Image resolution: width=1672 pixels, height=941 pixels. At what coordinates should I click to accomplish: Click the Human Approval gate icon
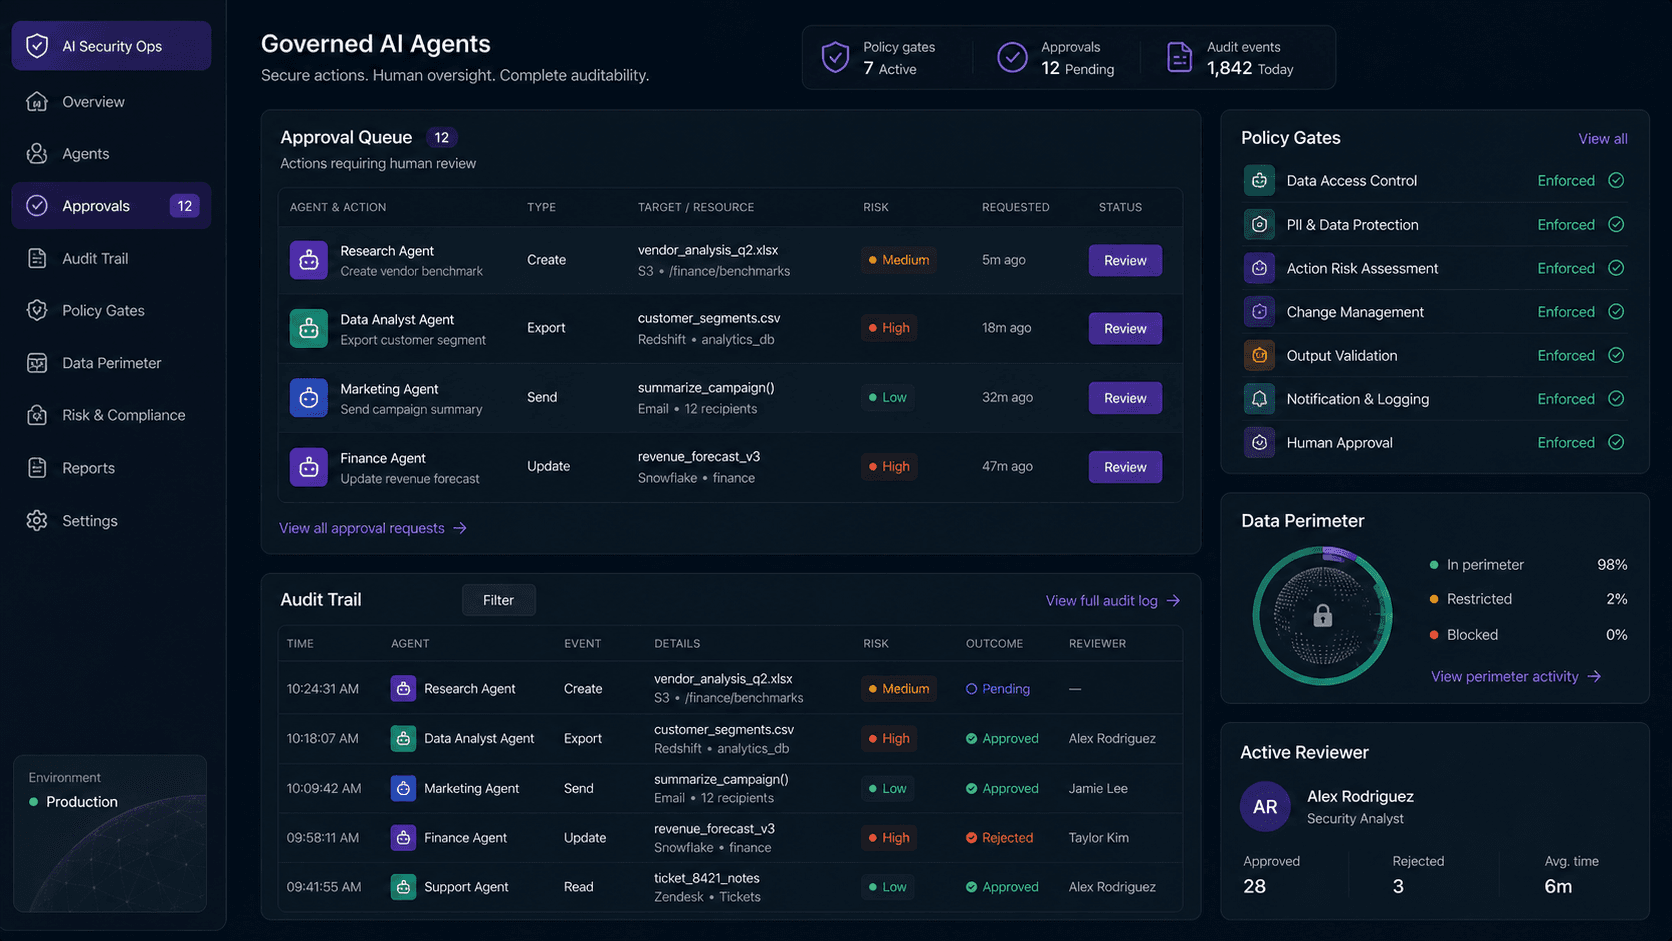(x=1259, y=442)
